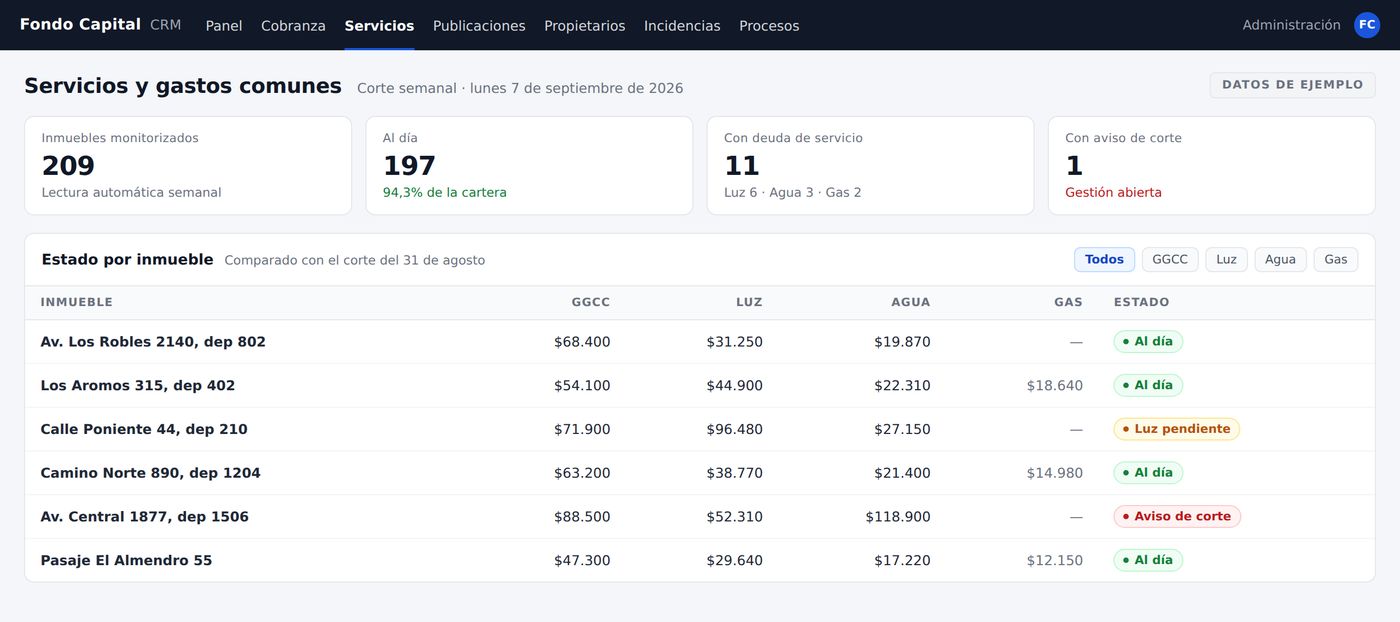Open the Inmuebles monitorizados card

[188, 165]
